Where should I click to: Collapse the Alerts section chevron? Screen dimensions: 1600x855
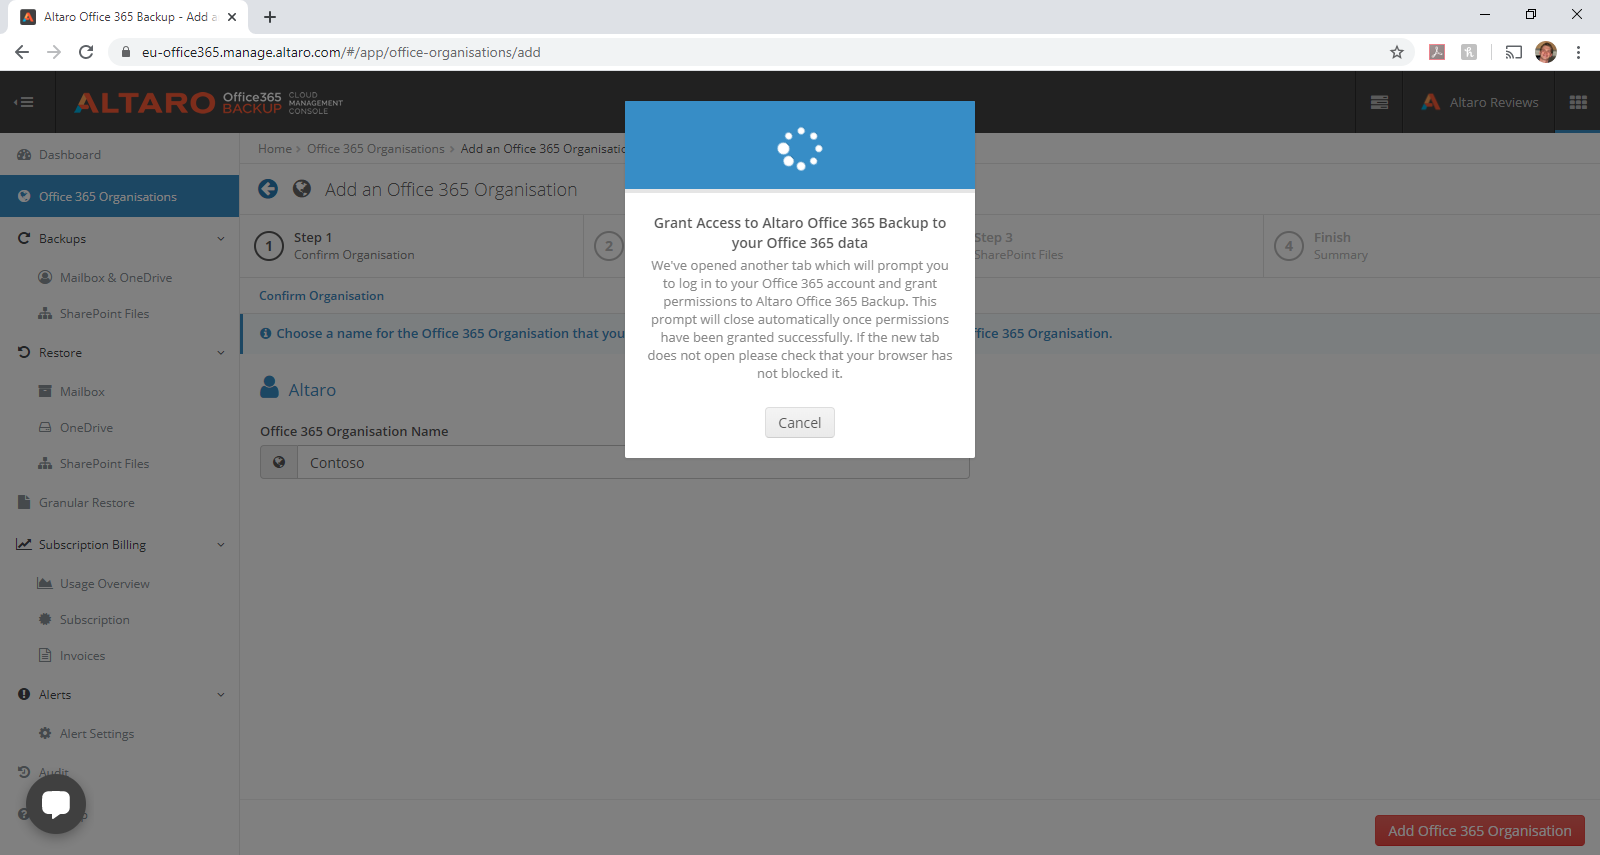coord(221,695)
